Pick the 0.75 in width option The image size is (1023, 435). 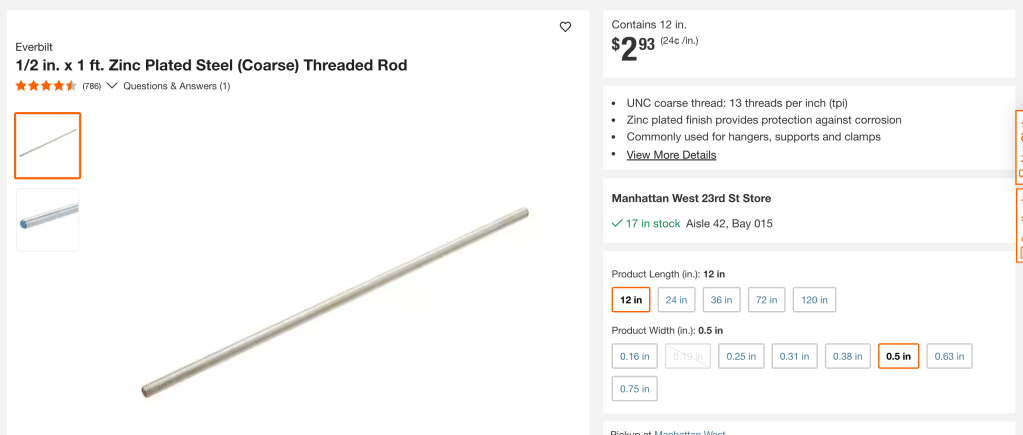coord(635,388)
